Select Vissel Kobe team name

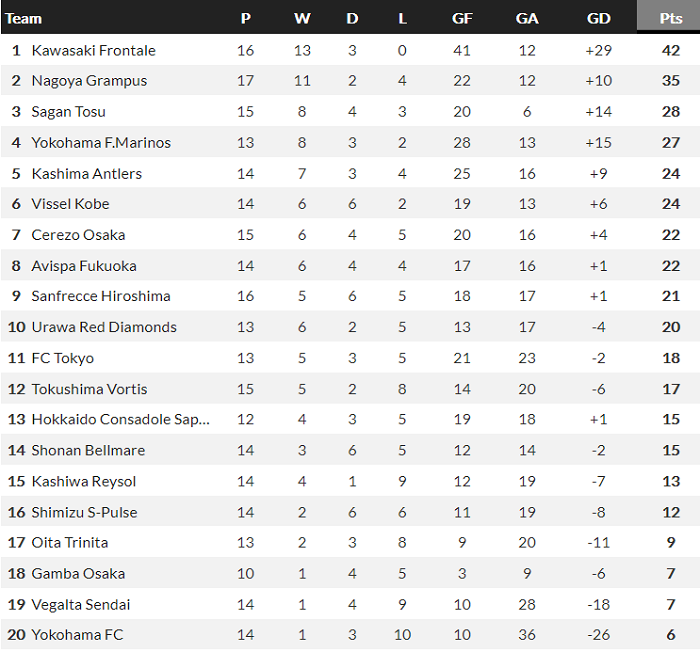click(71, 204)
